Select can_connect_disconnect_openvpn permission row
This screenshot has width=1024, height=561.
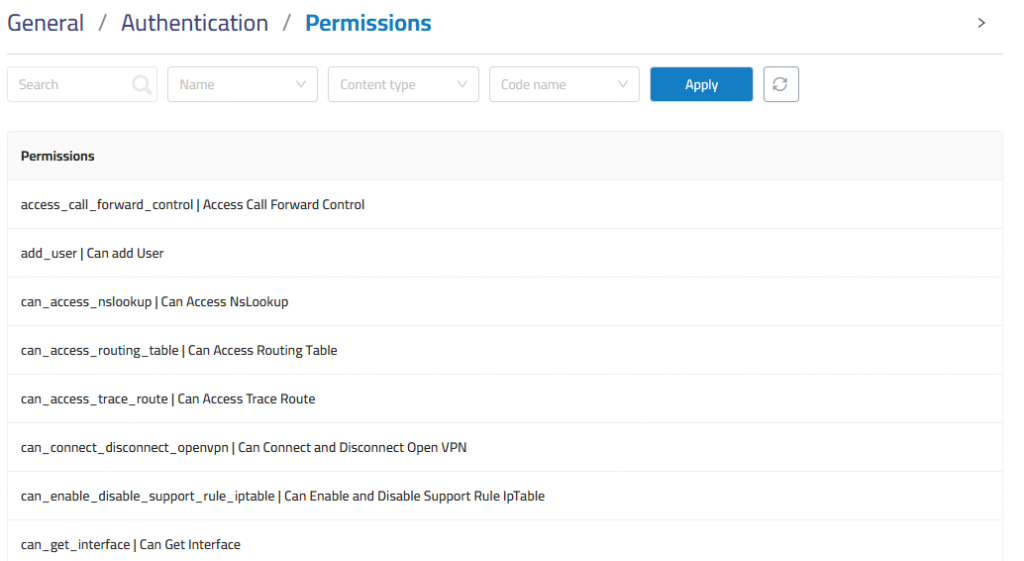(505, 447)
